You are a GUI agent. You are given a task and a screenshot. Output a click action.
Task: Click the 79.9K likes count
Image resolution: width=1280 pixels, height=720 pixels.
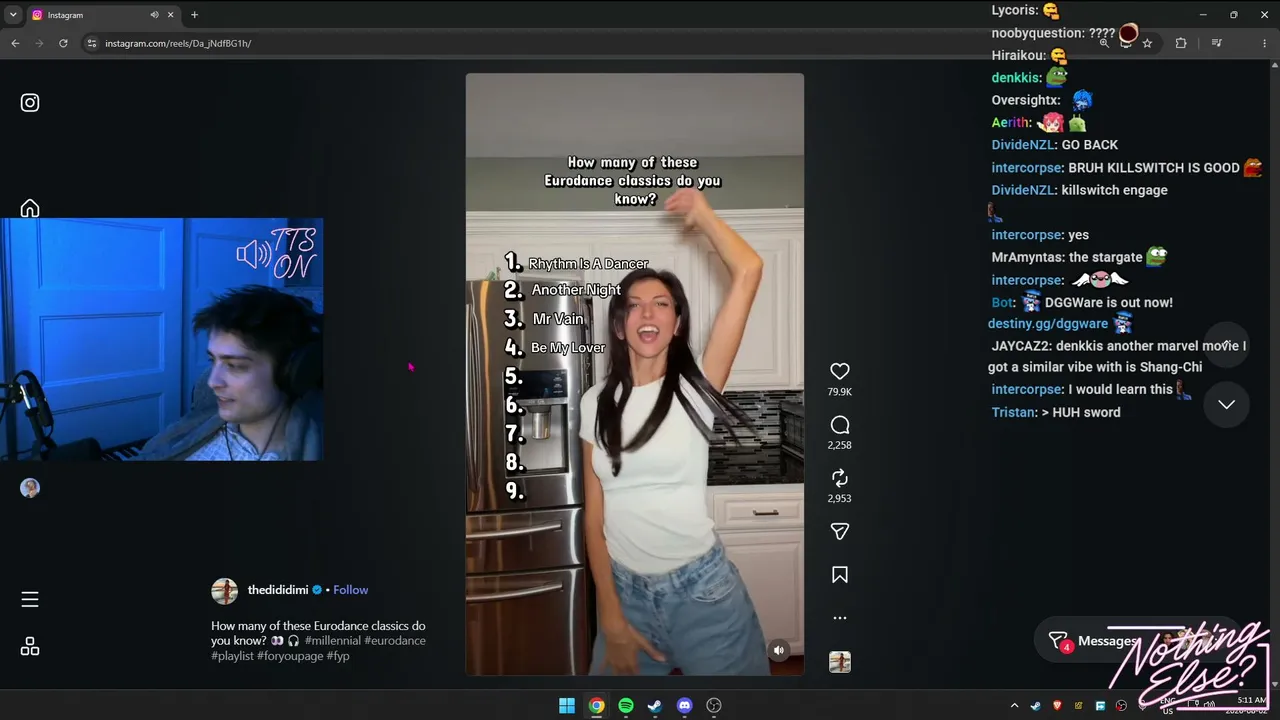click(x=840, y=392)
